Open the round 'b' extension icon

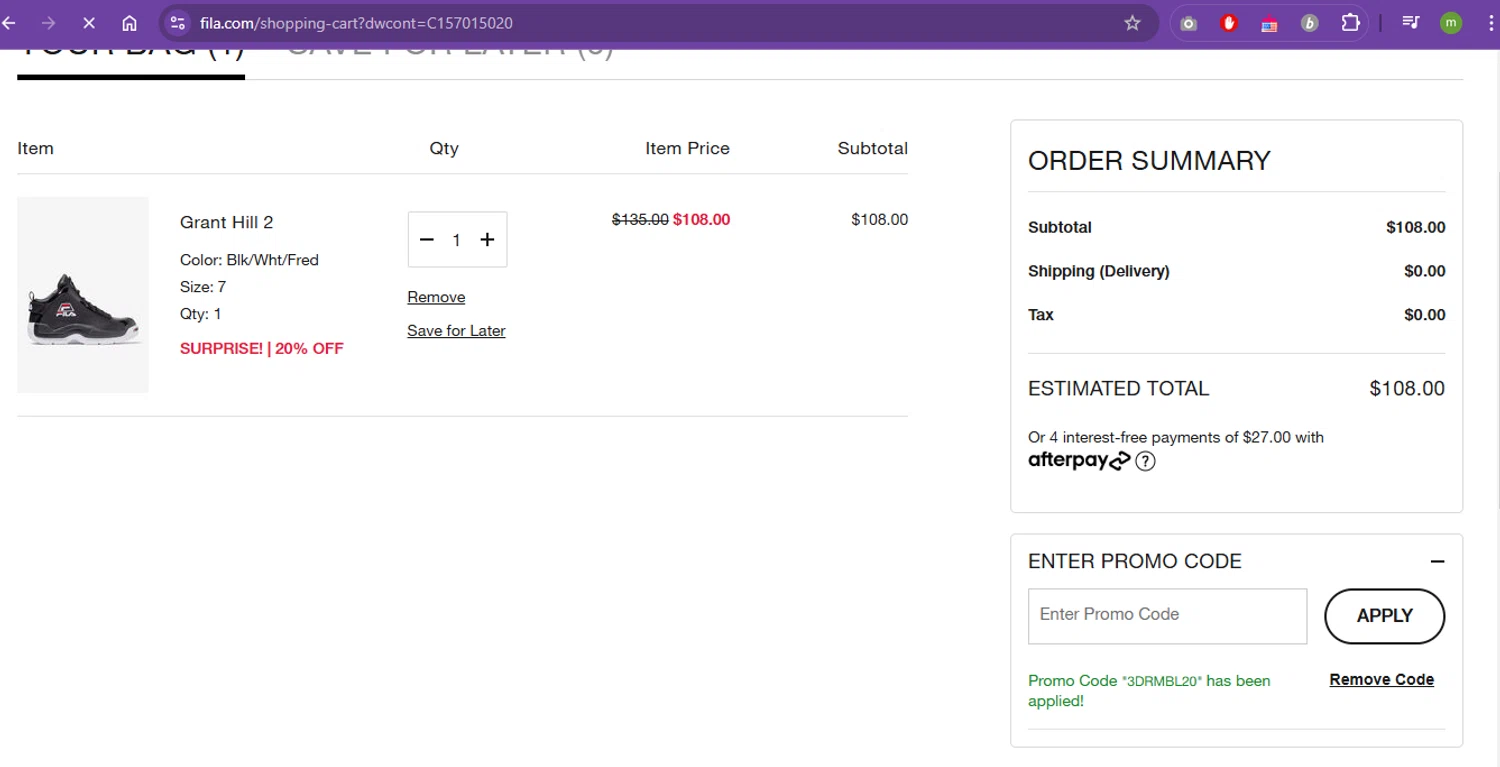click(x=1309, y=23)
